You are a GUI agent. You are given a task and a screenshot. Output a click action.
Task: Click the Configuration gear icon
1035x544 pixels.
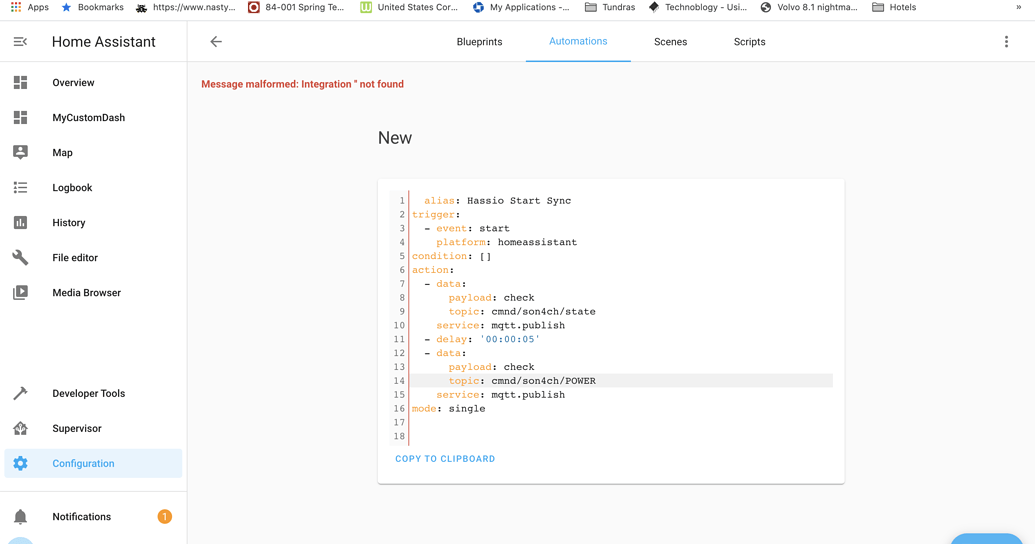[x=20, y=463]
